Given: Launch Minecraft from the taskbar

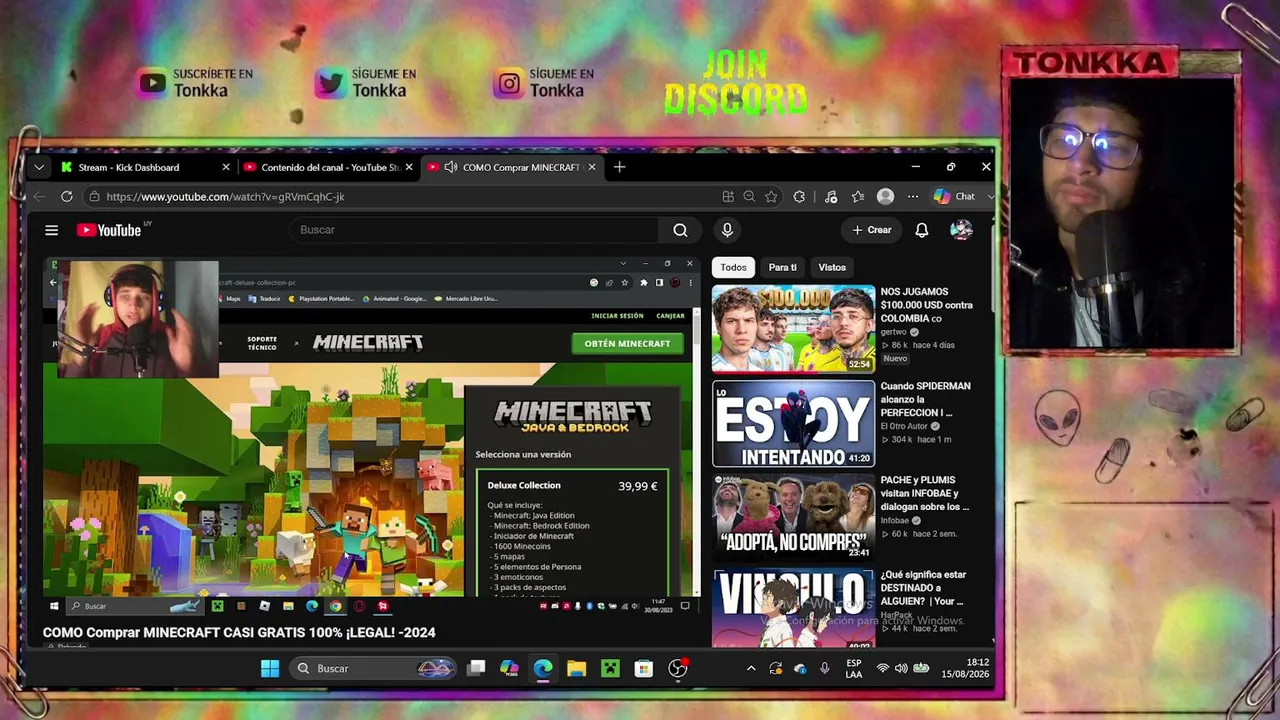Looking at the screenshot, I should (610, 668).
